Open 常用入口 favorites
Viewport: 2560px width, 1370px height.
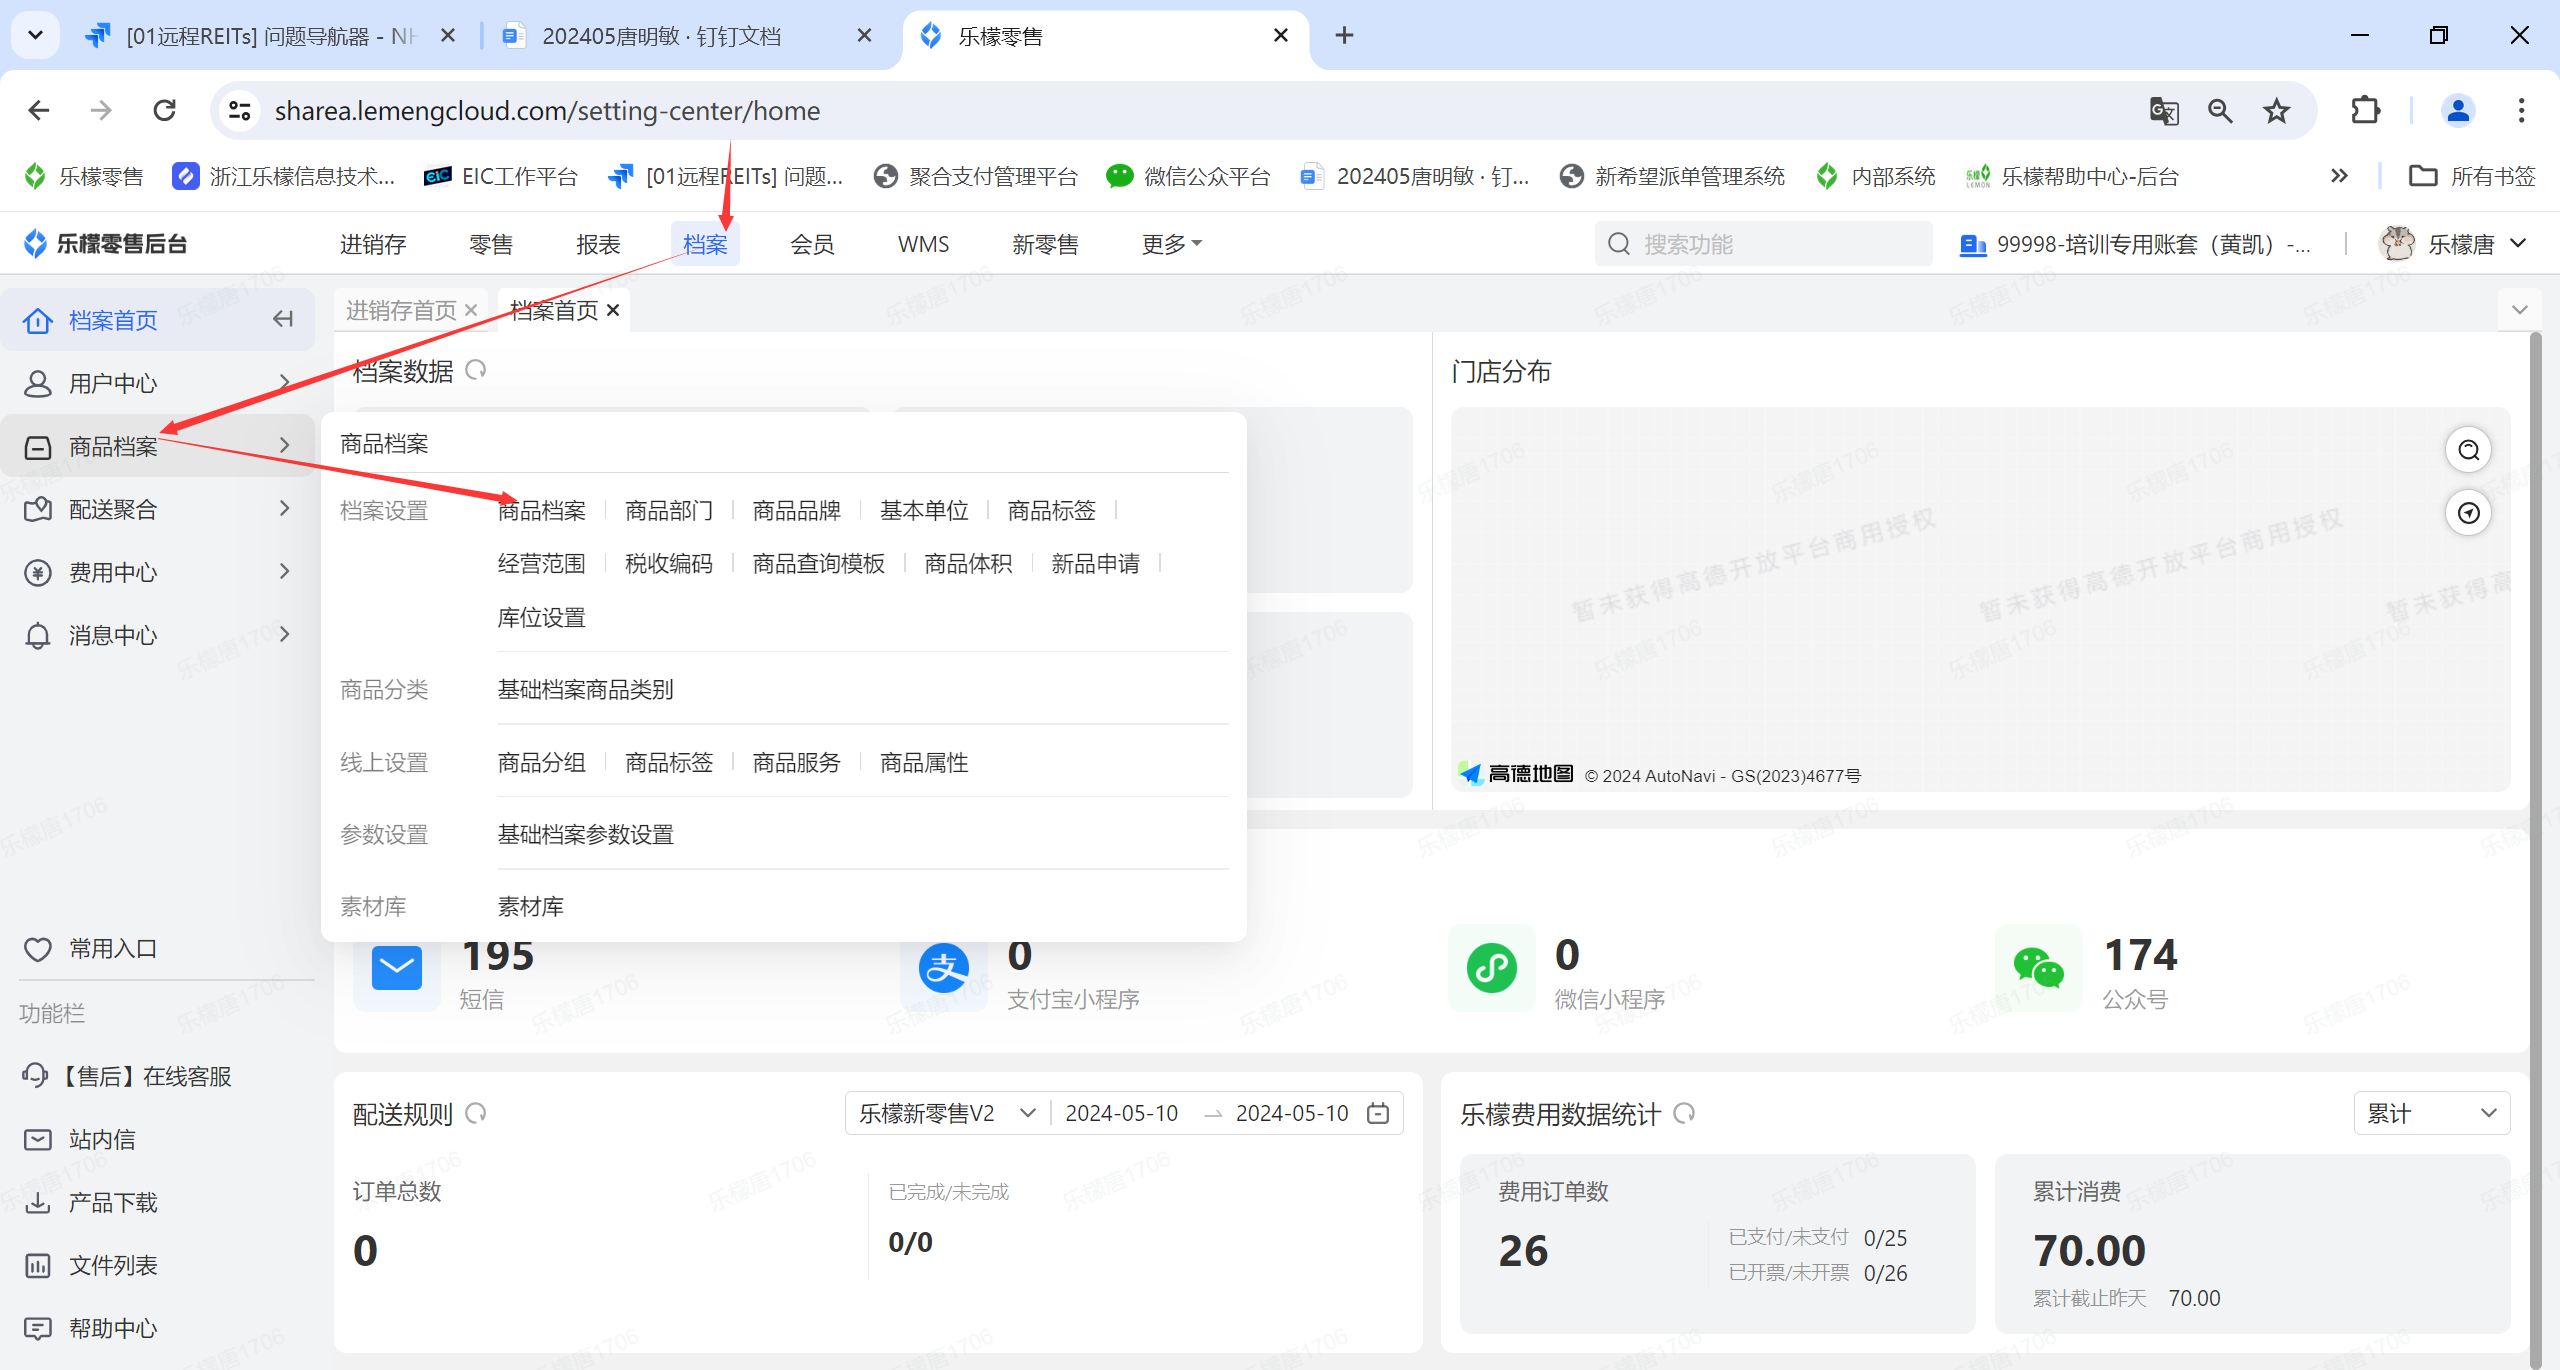pyautogui.click(x=90, y=949)
